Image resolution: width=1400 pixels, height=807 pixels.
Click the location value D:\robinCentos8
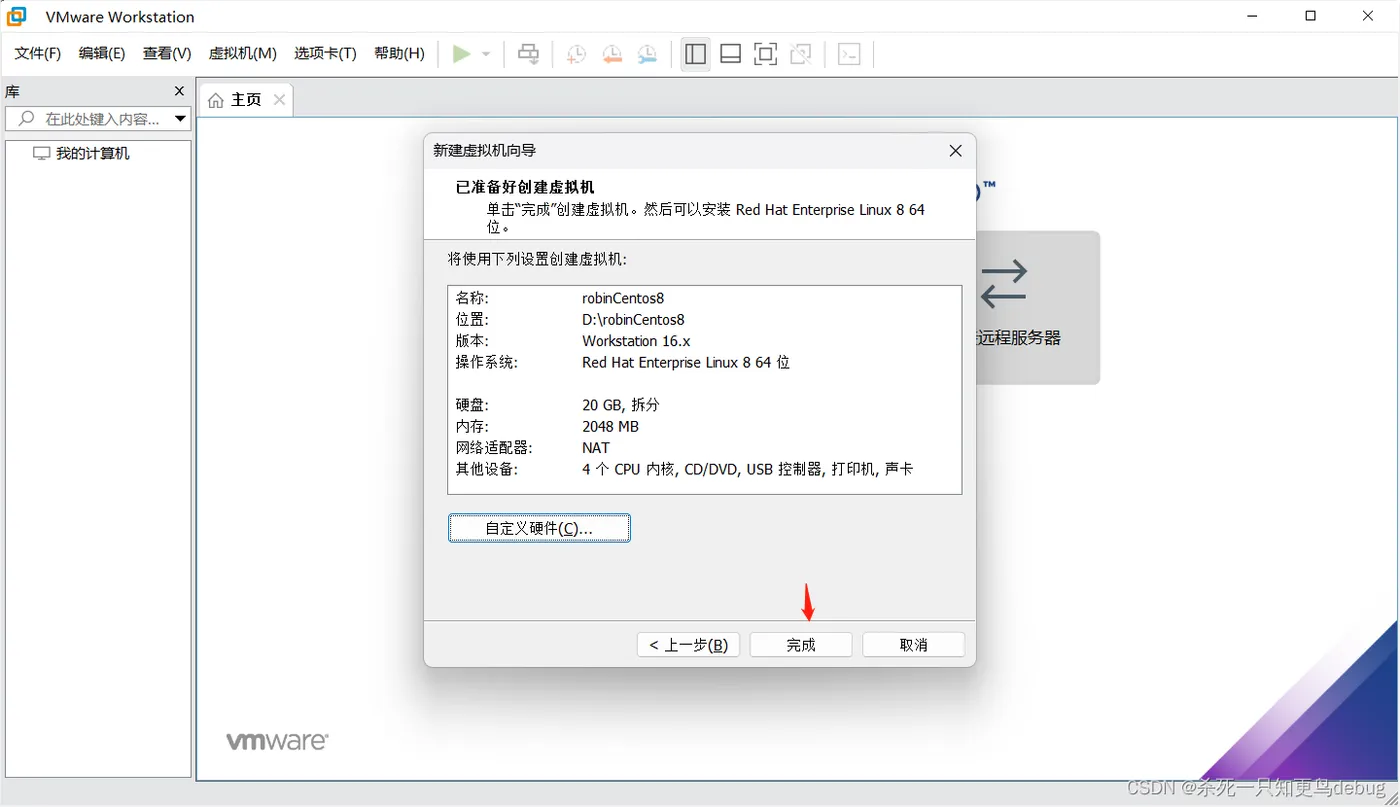click(x=633, y=320)
